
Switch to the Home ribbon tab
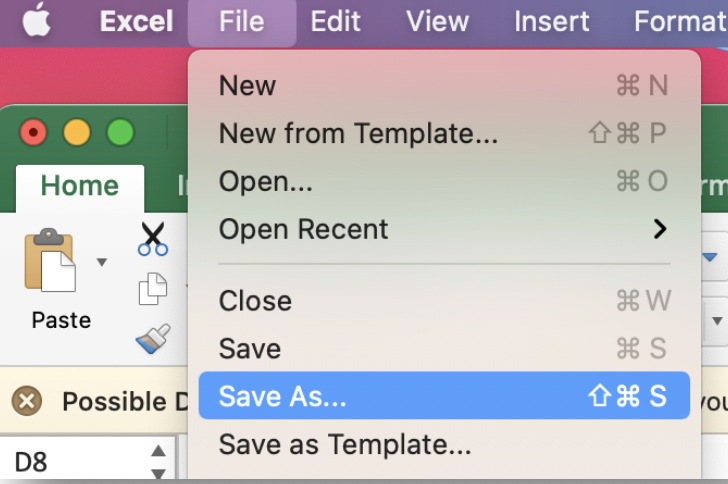point(80,186)
